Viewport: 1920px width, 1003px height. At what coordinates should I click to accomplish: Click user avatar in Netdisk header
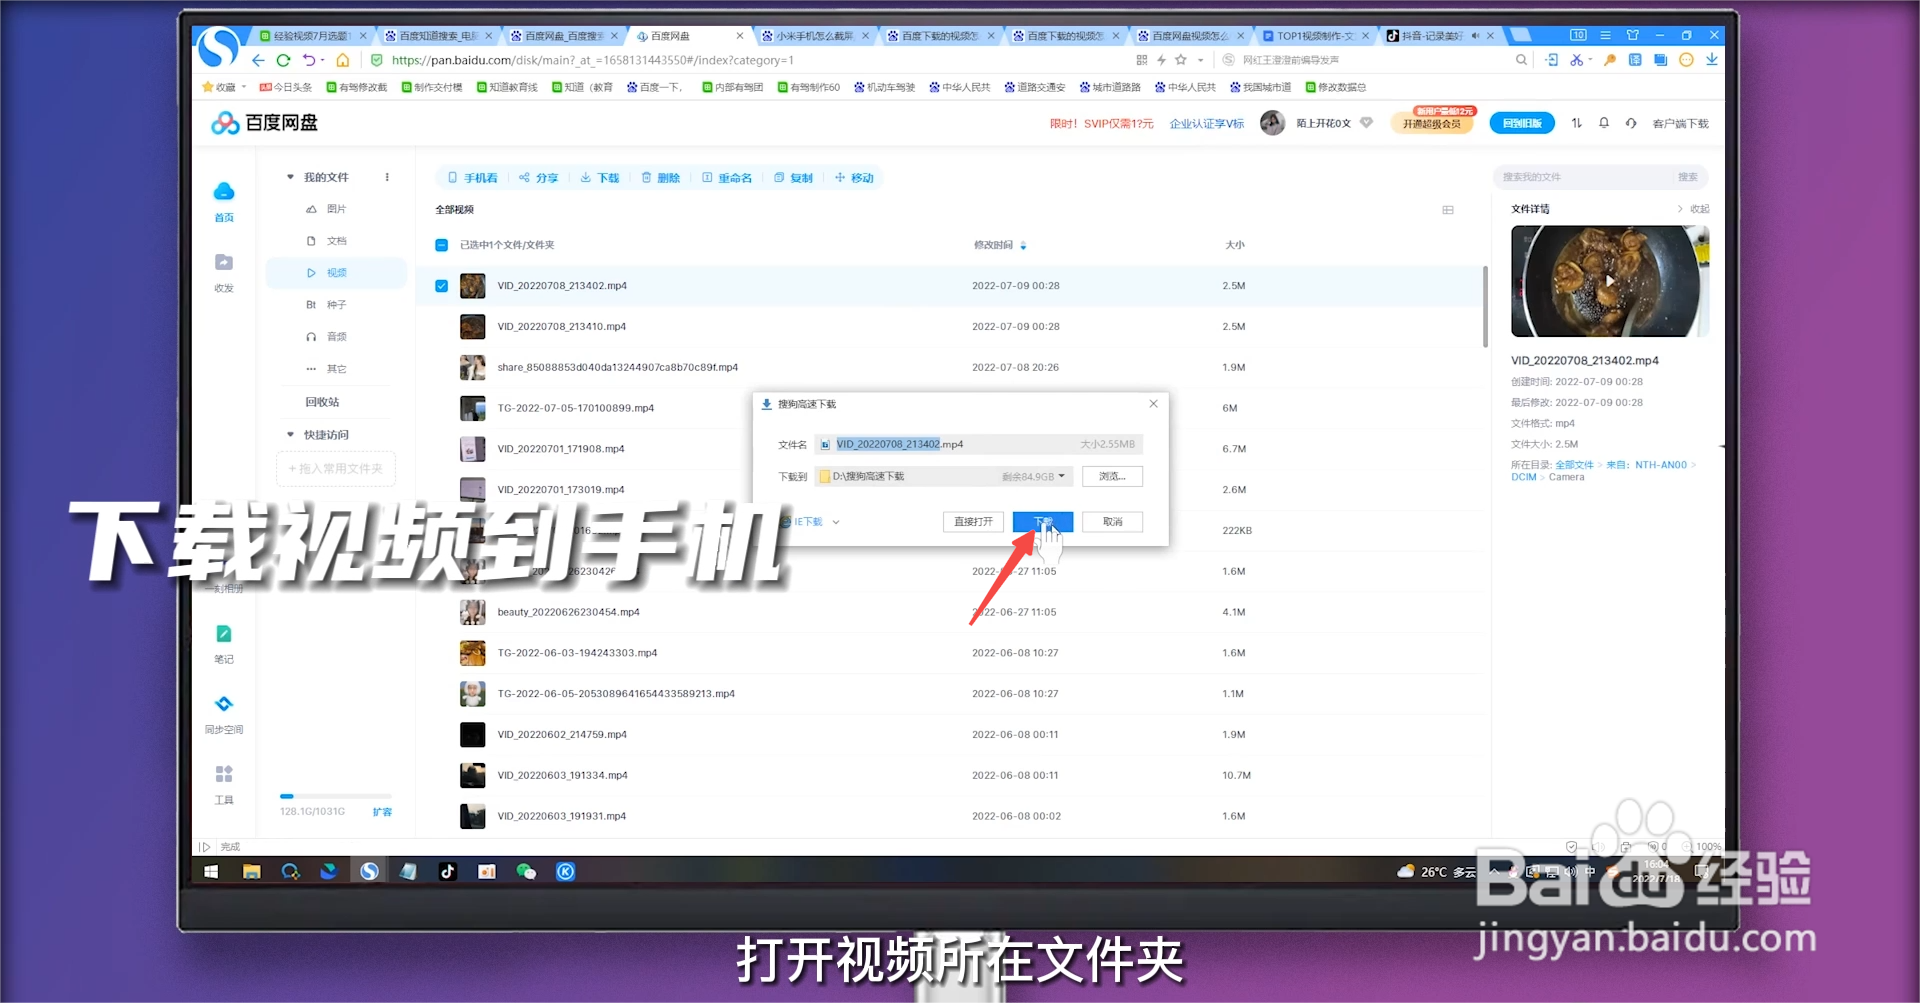click(x=1272, y=123)
